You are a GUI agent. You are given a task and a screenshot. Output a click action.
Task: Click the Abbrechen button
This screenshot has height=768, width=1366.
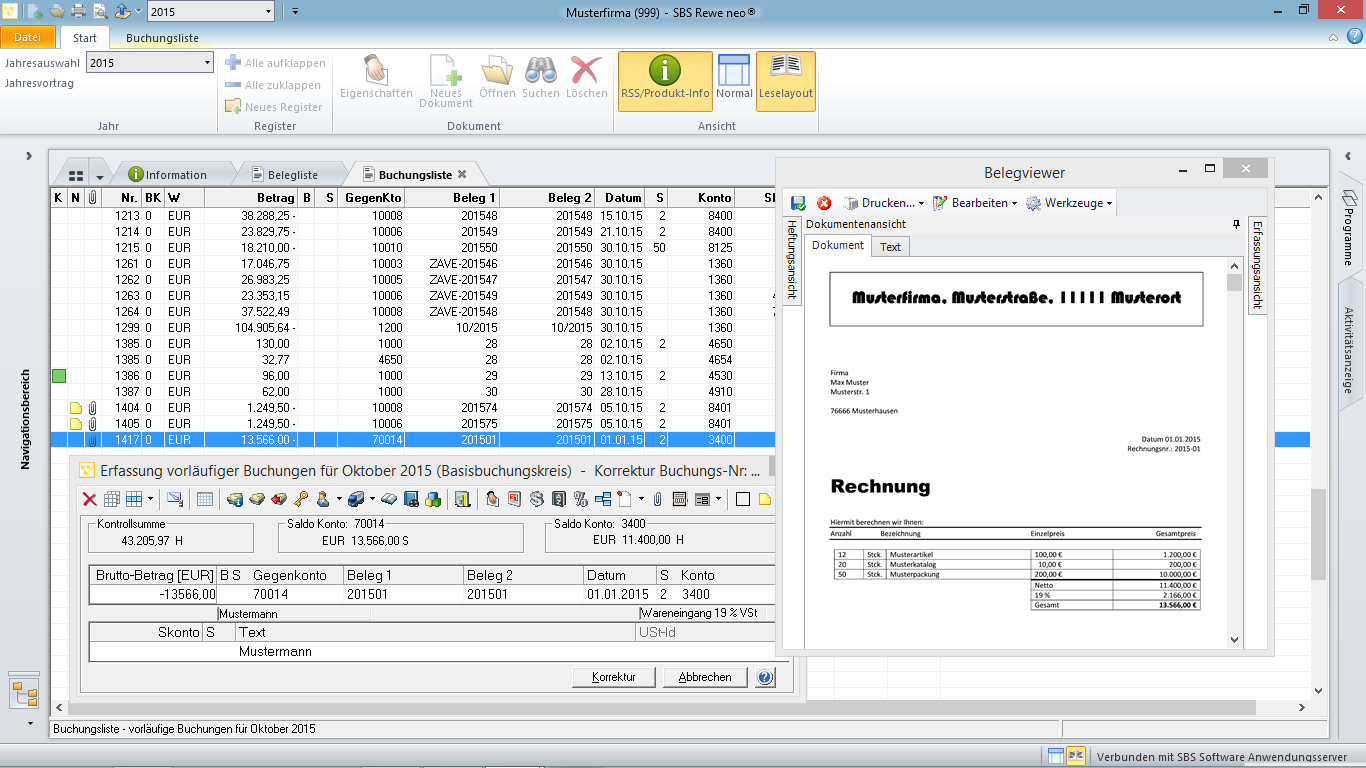(x=705, y=677)
